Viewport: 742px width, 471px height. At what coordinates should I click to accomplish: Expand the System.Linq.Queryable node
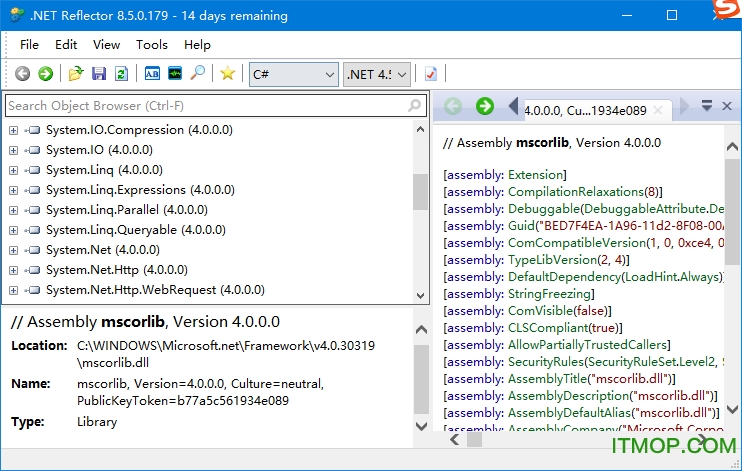(x=13, y=230)
